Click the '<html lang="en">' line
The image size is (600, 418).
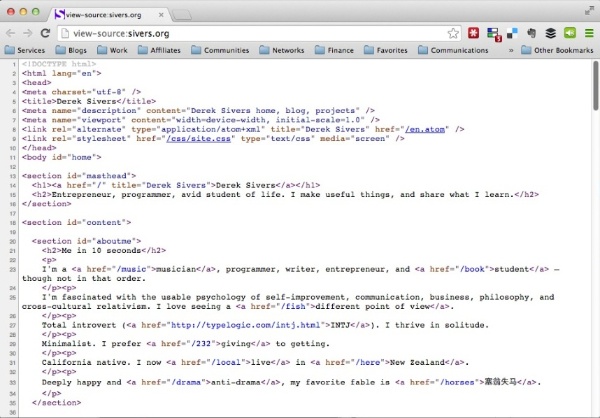point(62,73)
